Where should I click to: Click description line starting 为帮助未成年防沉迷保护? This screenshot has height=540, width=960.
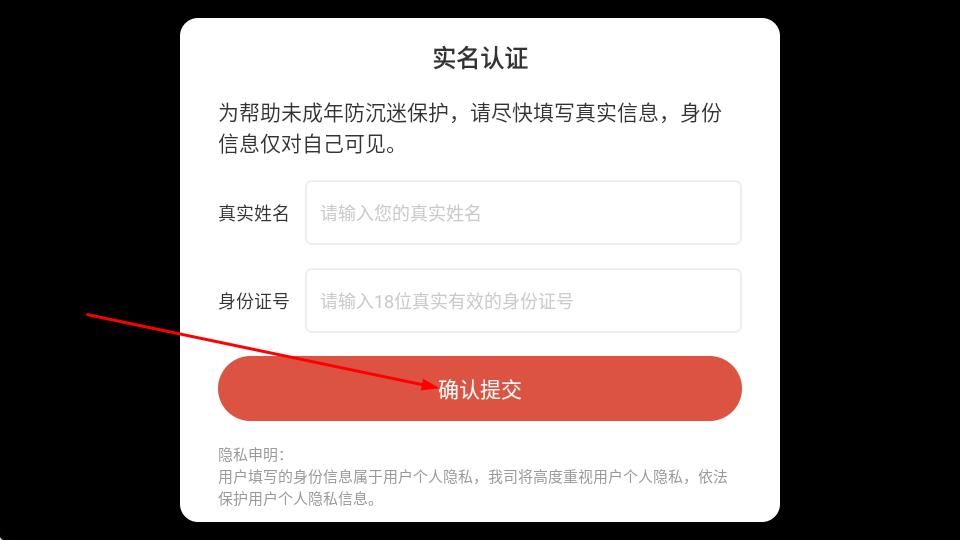470,113
